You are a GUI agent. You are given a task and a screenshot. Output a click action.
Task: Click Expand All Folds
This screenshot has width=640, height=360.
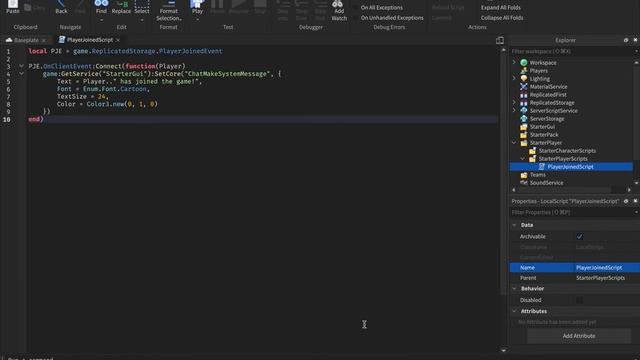click(x=500, y=7)
